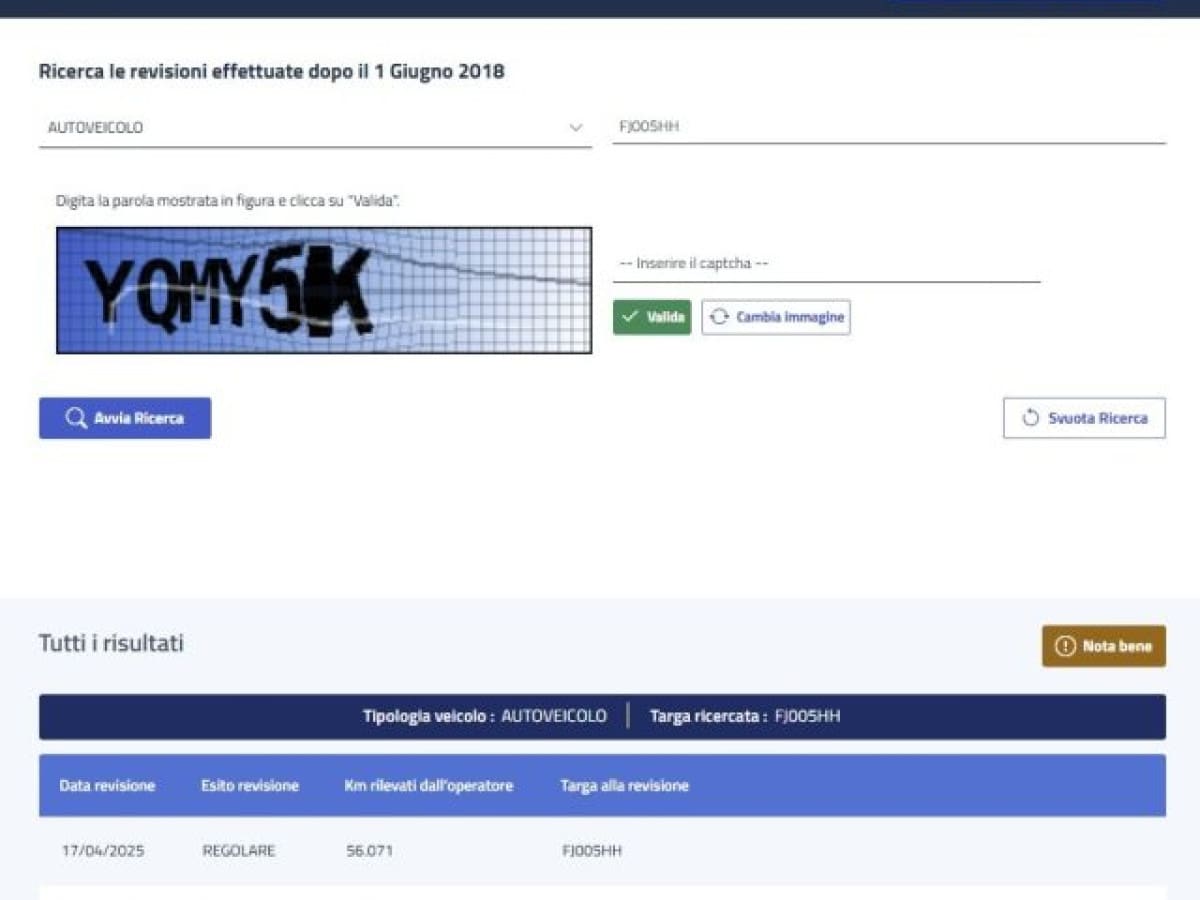Click the Targa alla revisione column header

coord(624,786)
